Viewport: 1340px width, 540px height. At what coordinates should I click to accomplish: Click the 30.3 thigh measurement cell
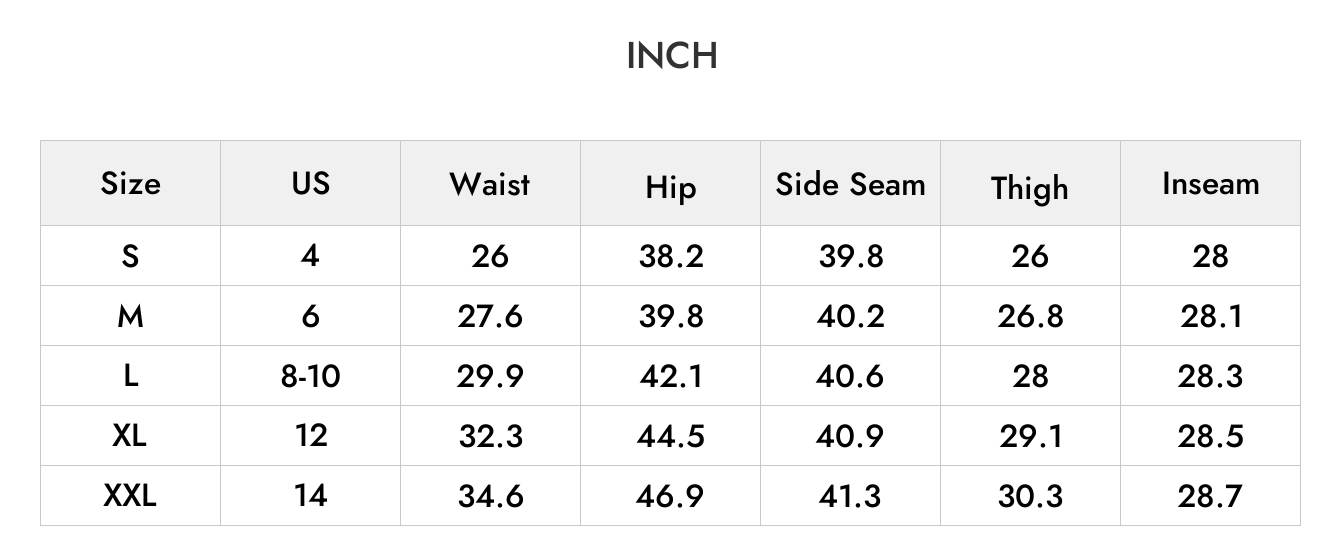click(1030, 496)
